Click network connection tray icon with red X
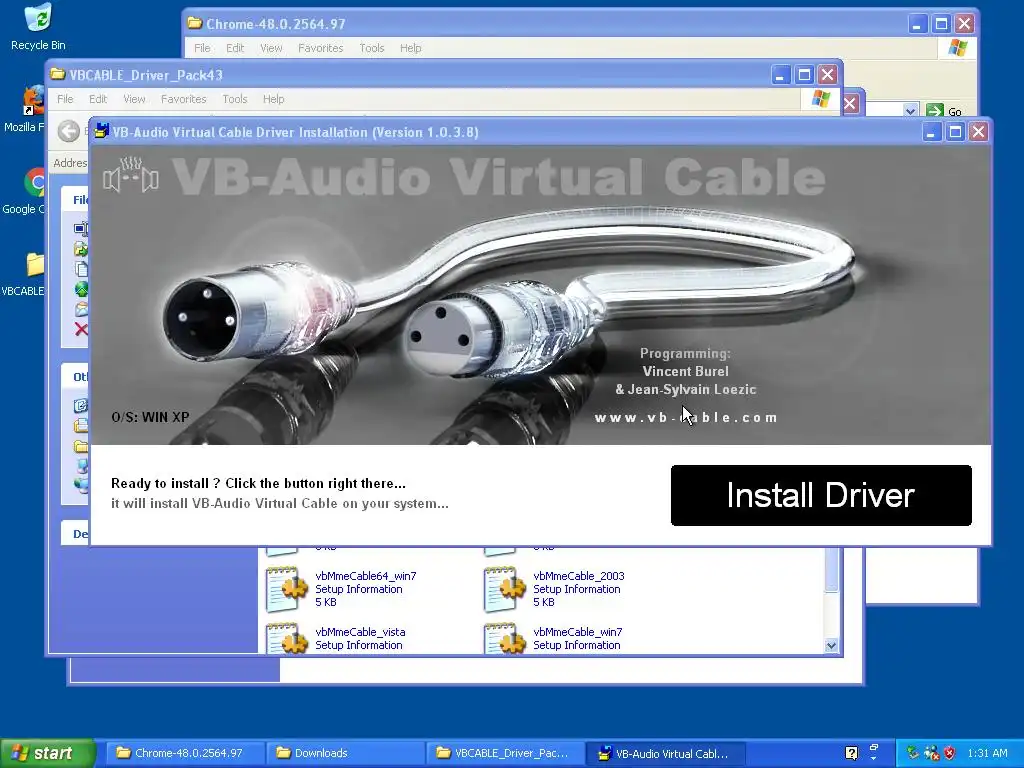The width and height of the screenshot is (1024, 768). (x=932, y=754)
